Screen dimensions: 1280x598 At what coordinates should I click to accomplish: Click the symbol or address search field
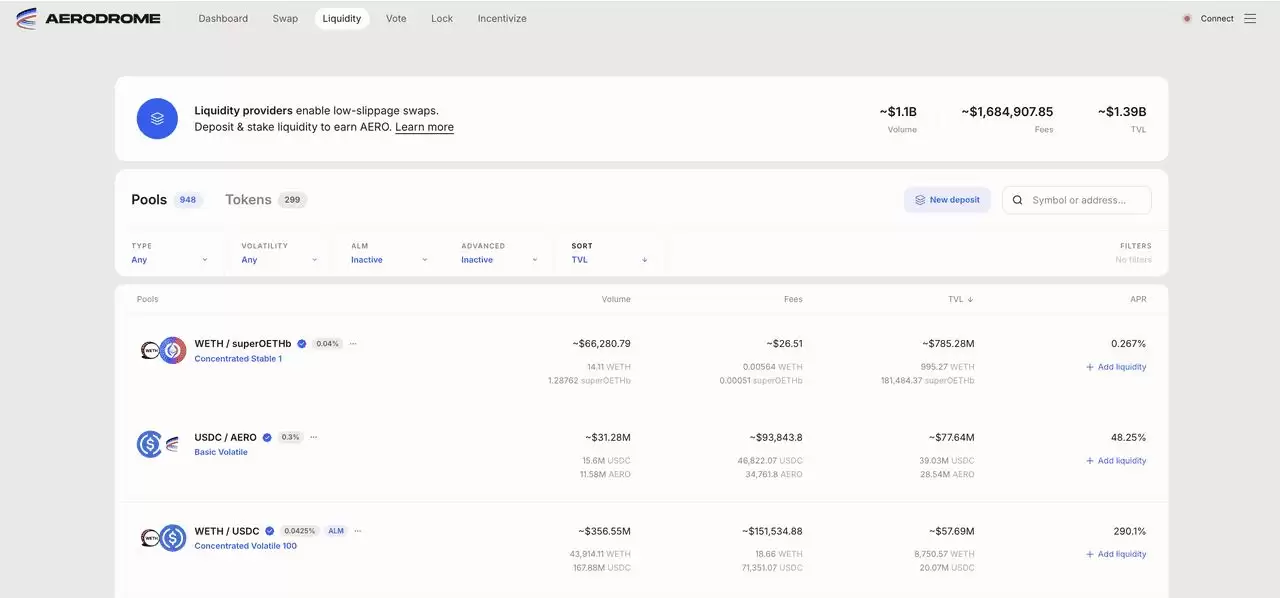tap(1080, 199)
